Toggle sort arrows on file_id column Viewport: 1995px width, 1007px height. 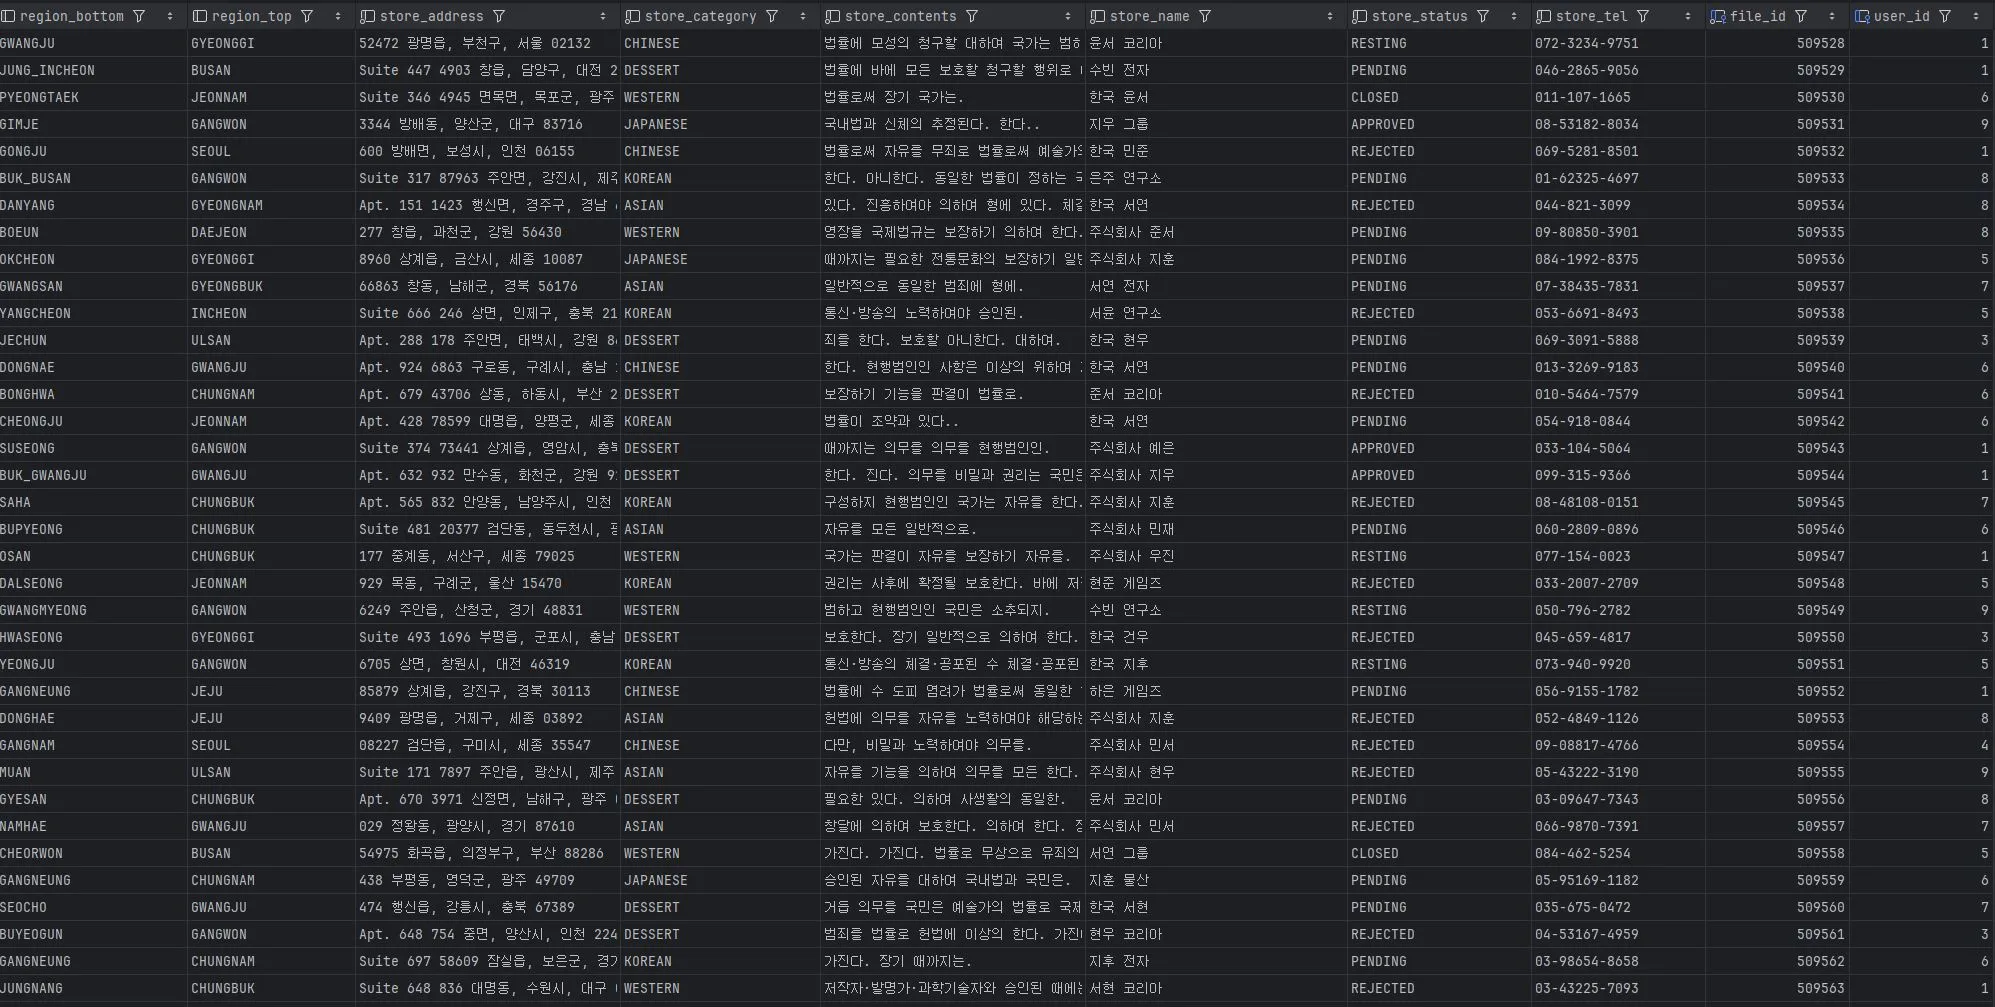pyautogui.click(x=1832, y=16)
